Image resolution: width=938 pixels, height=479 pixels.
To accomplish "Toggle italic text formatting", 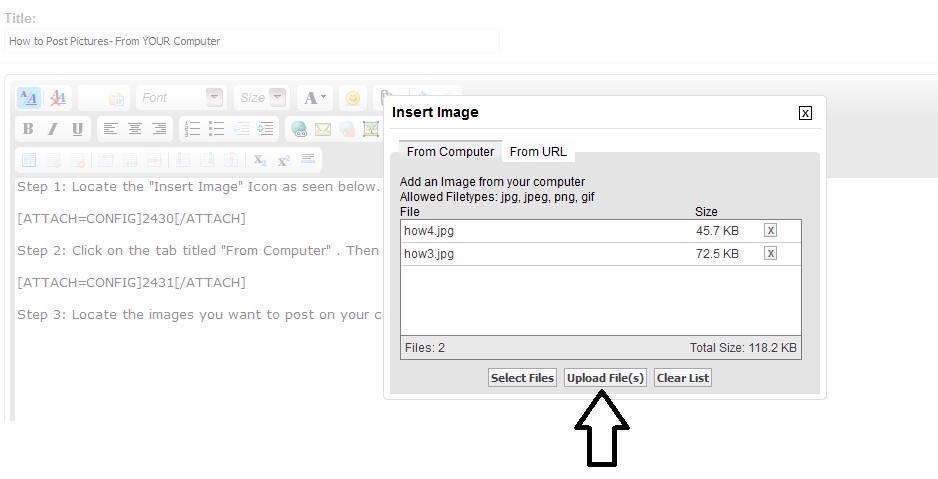I will click(x=52, y=129).
